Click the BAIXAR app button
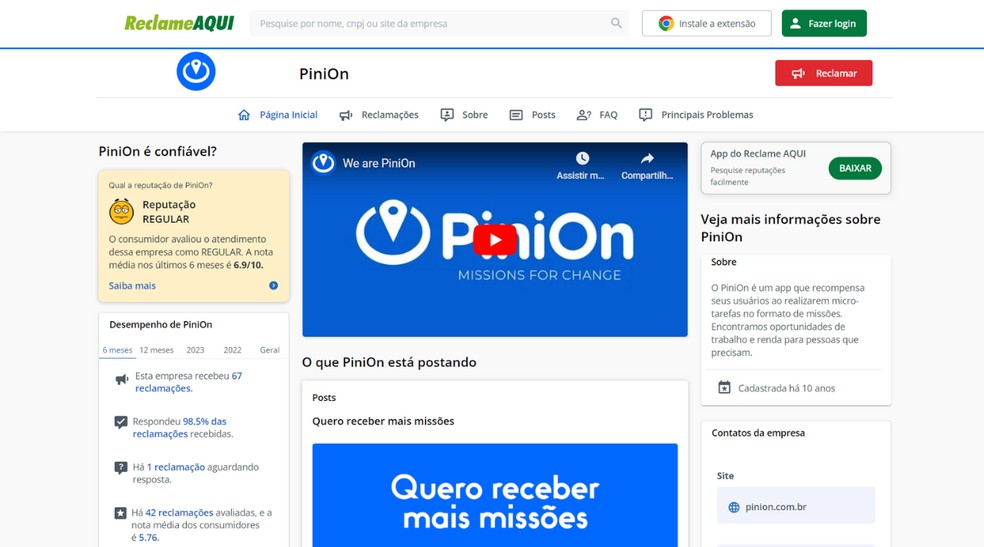Viewport: 984px width, 547px height. (855, 168)
